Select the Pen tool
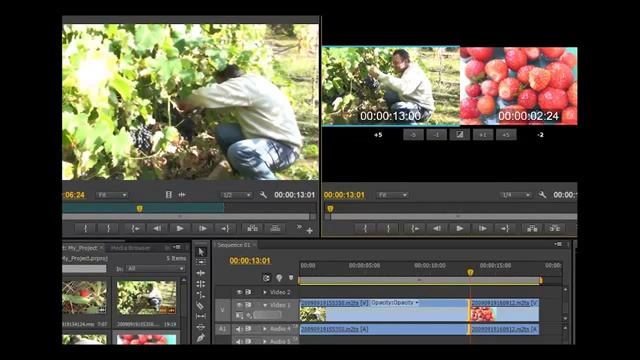 (x=200, y=338)
